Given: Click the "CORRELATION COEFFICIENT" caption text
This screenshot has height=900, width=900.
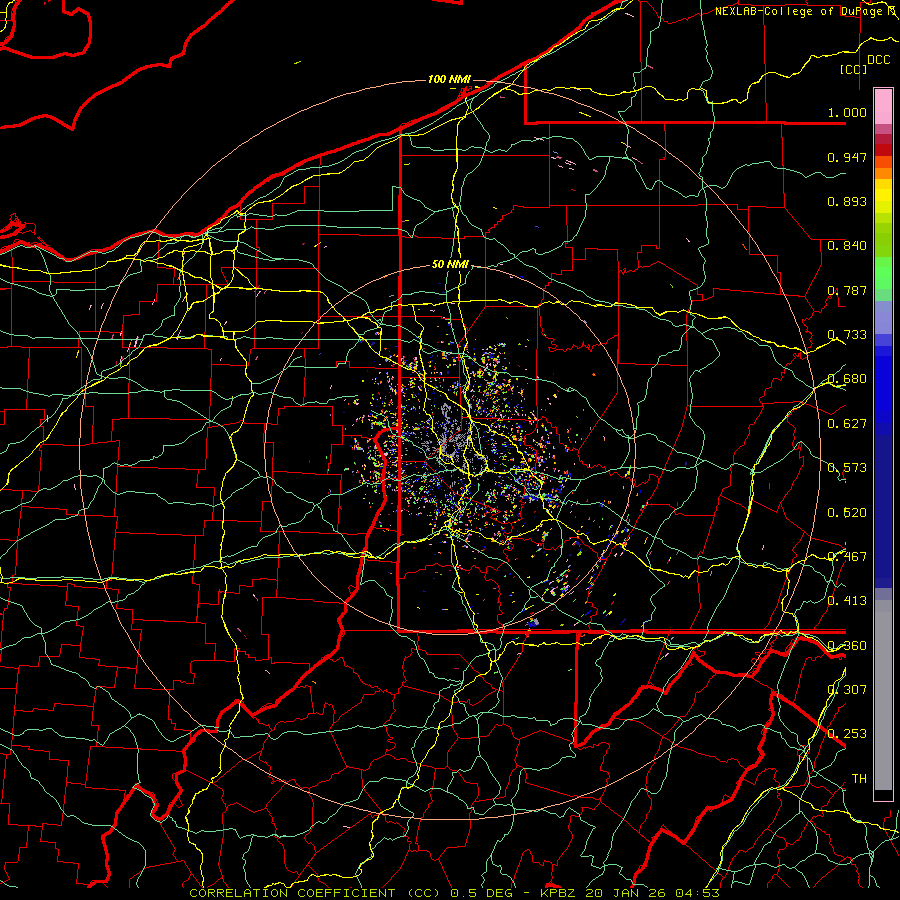Looking at the screenshot, I should pyautogui.click(x=292, y=893).
